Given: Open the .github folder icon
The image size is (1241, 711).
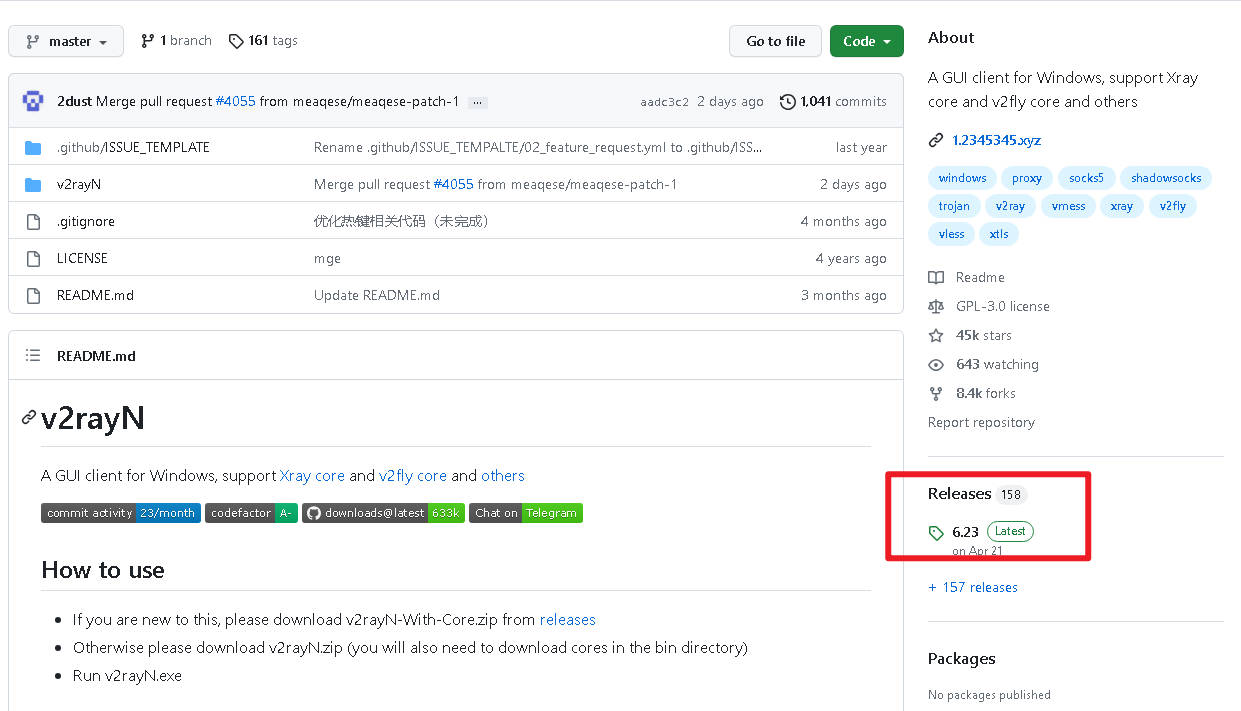Looking at the screenshot, I should [33, 148].
